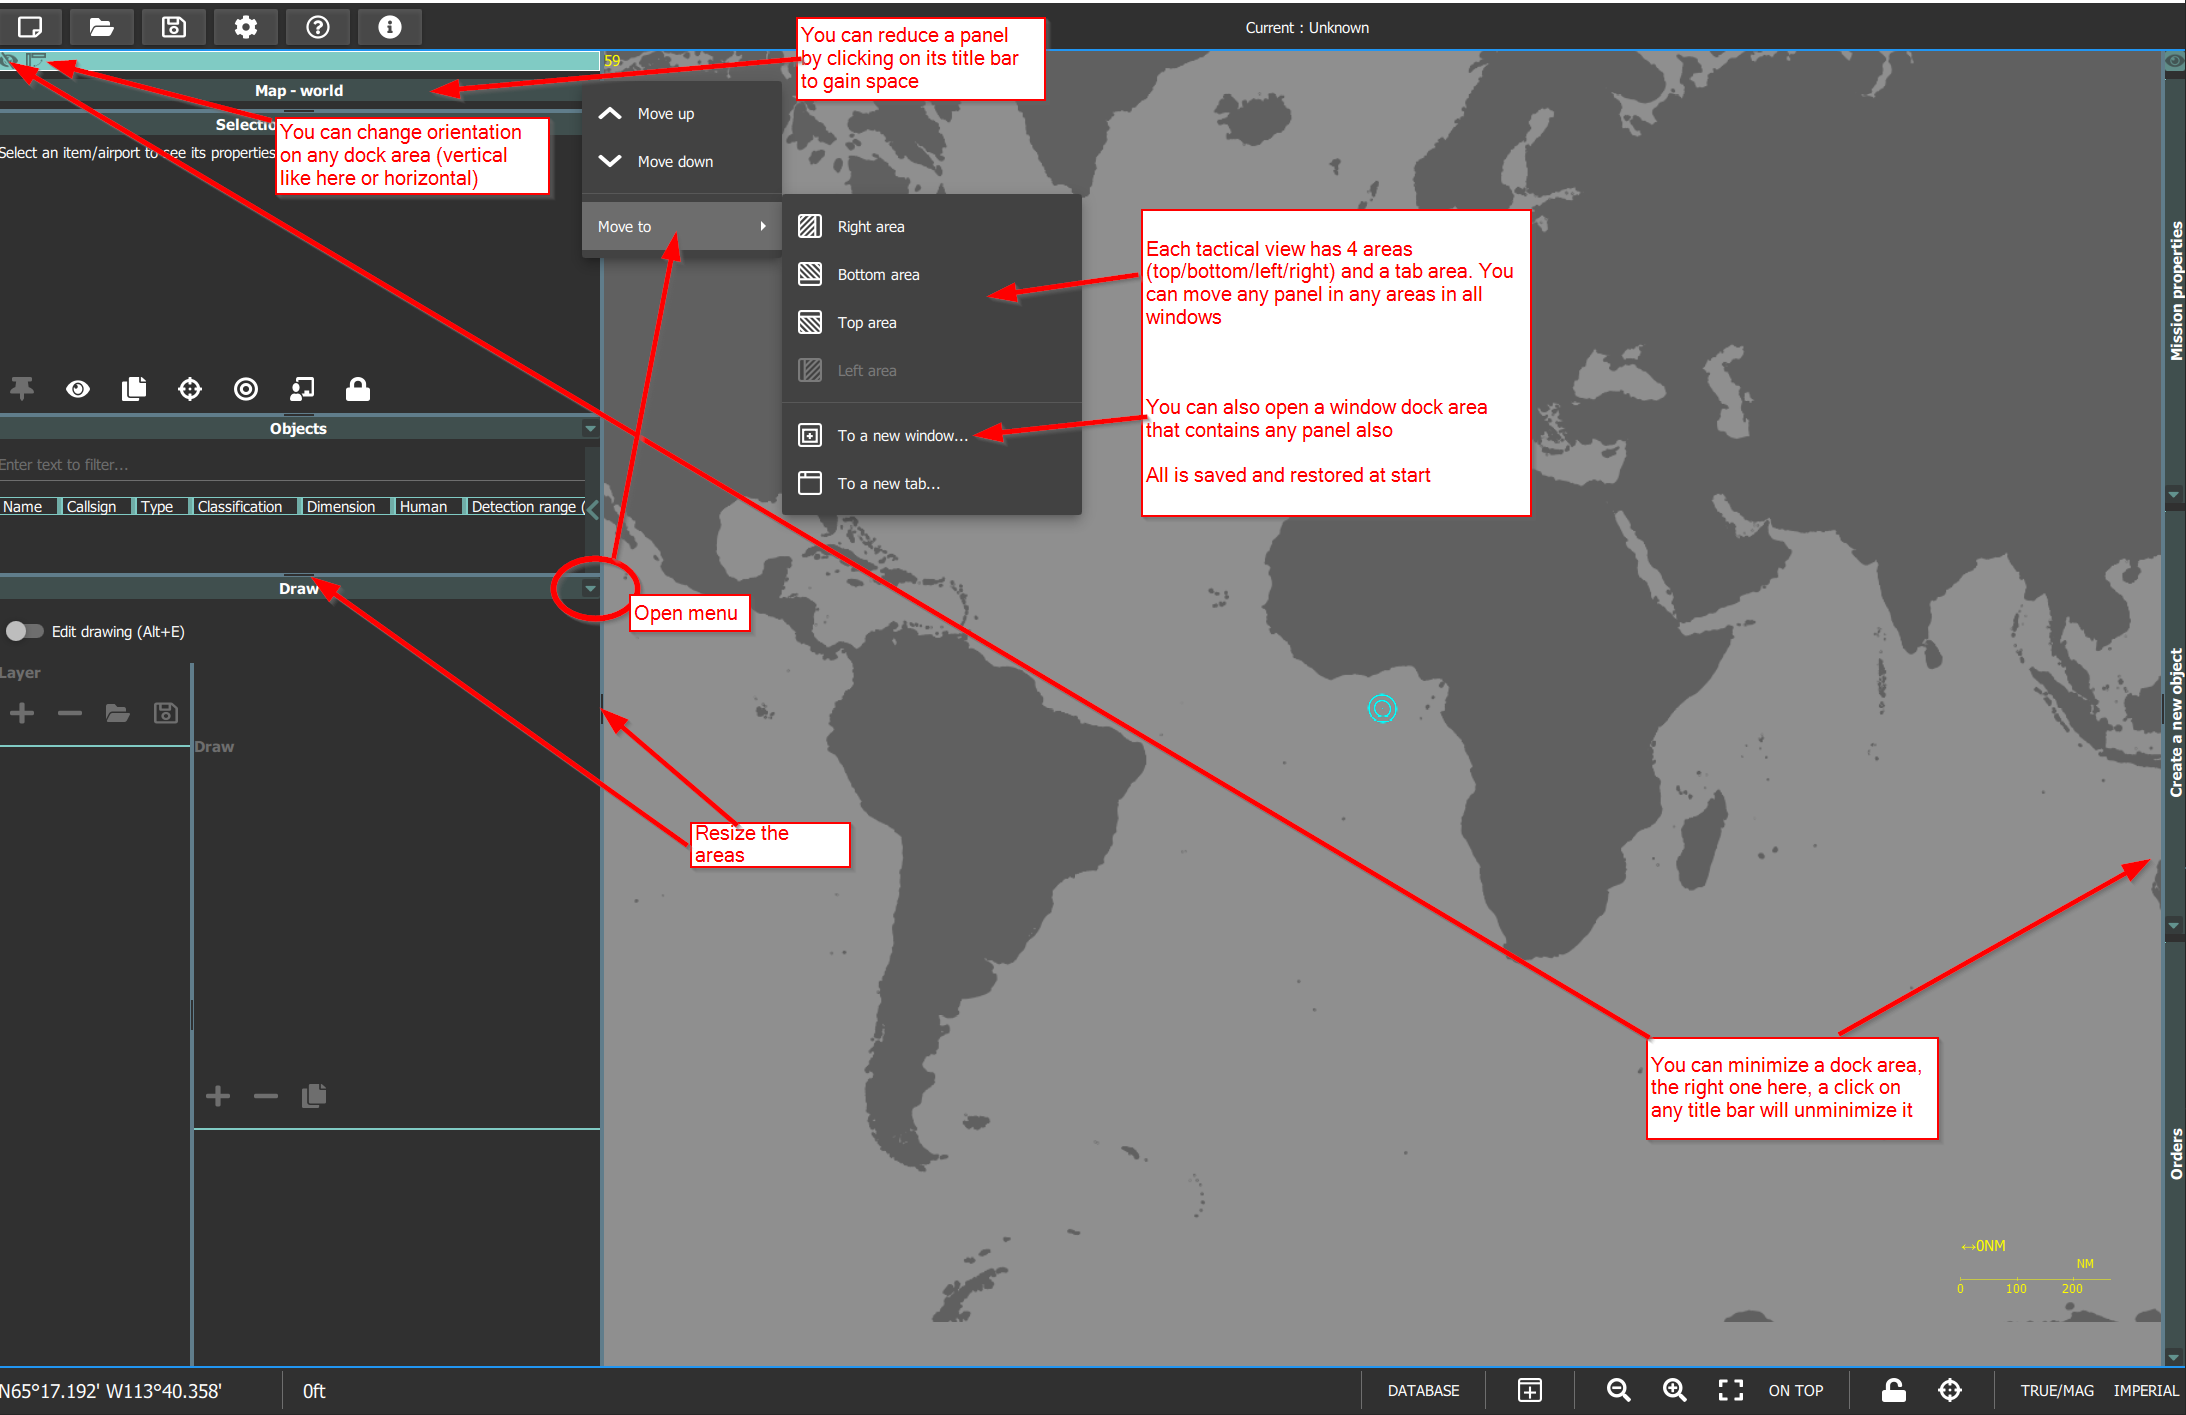Open dropdown arrow under Create a new object
Viewport: 2186px width, 1415px height.
(2174, 926)
